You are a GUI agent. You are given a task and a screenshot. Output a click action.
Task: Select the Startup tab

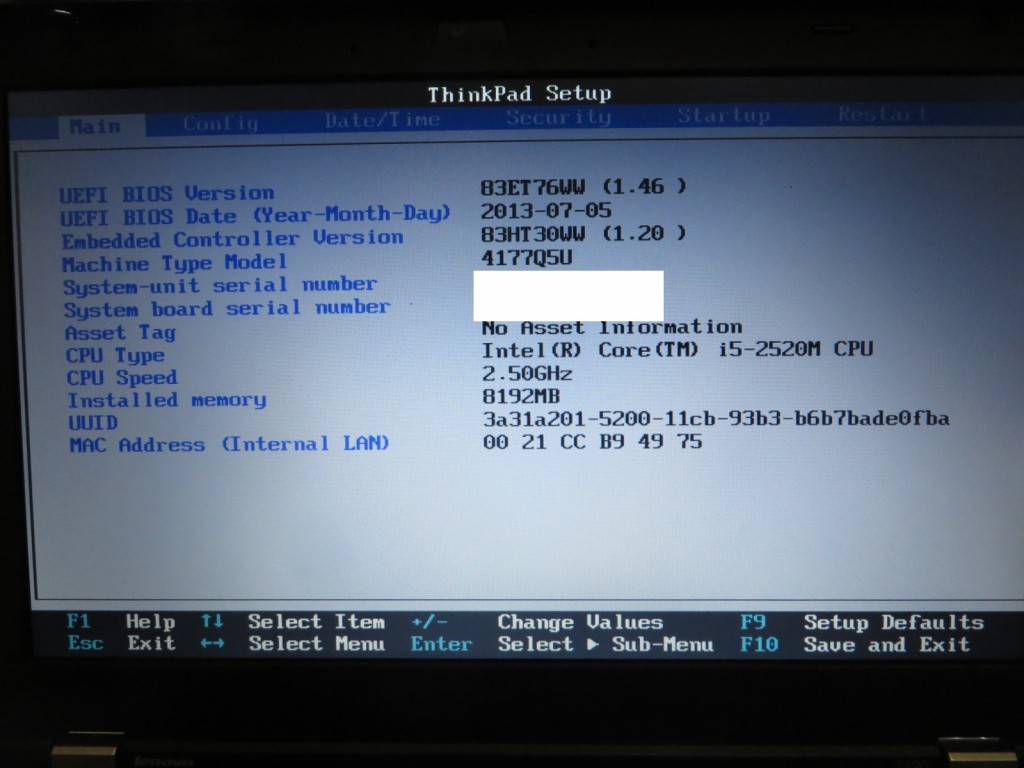pos(724,115)
